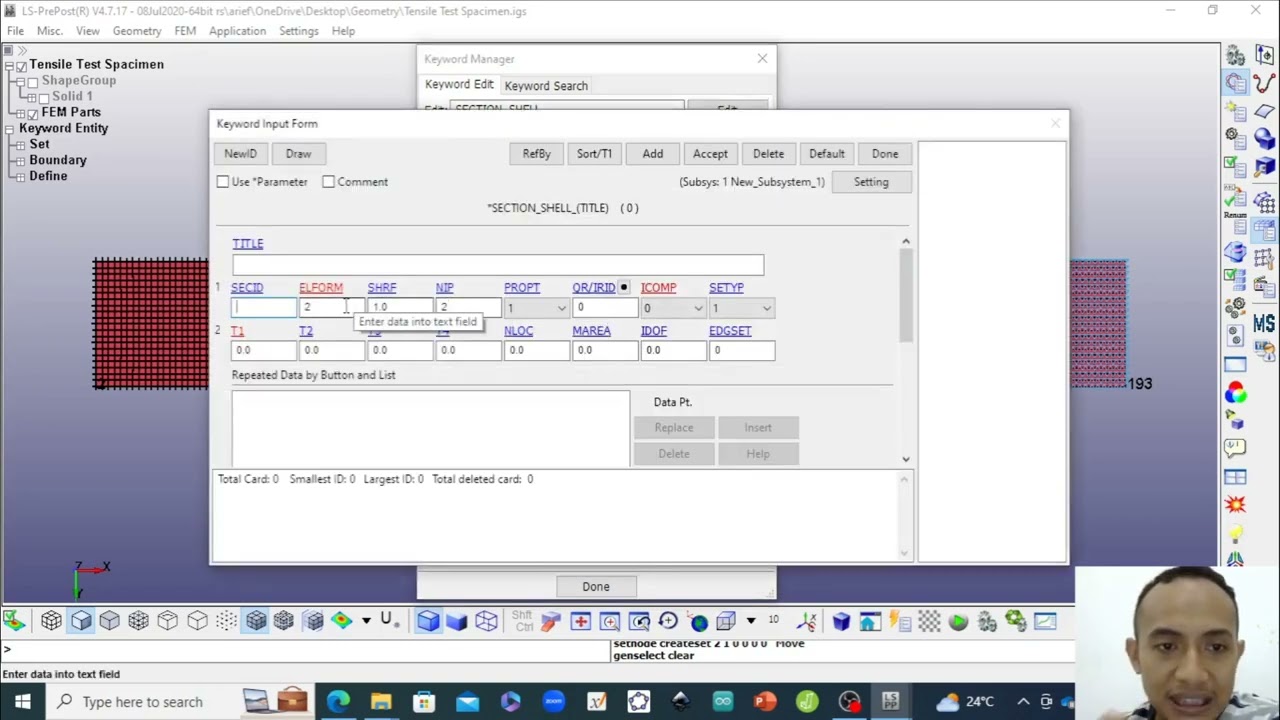Open the File menu
This screenshot has width=1280, height=720.
(15, 31)
